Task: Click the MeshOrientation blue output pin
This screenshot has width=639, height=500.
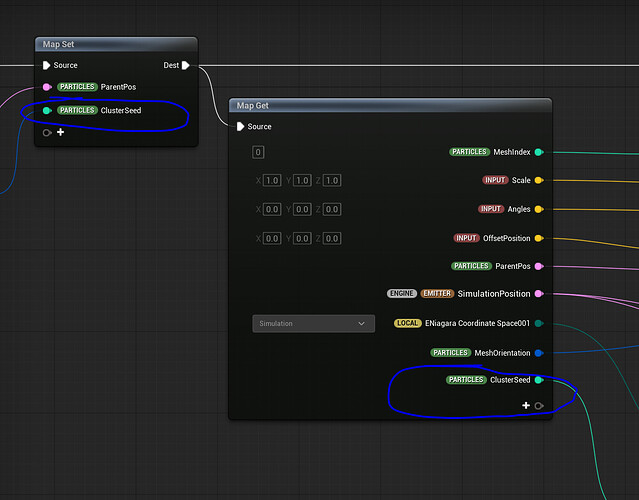Action: [539, 353]
